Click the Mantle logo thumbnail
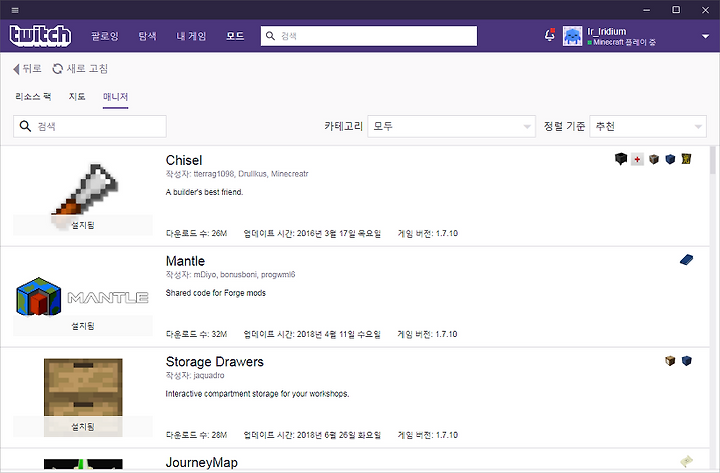This screenshot has width=720, height=473. tap(82, 297)
